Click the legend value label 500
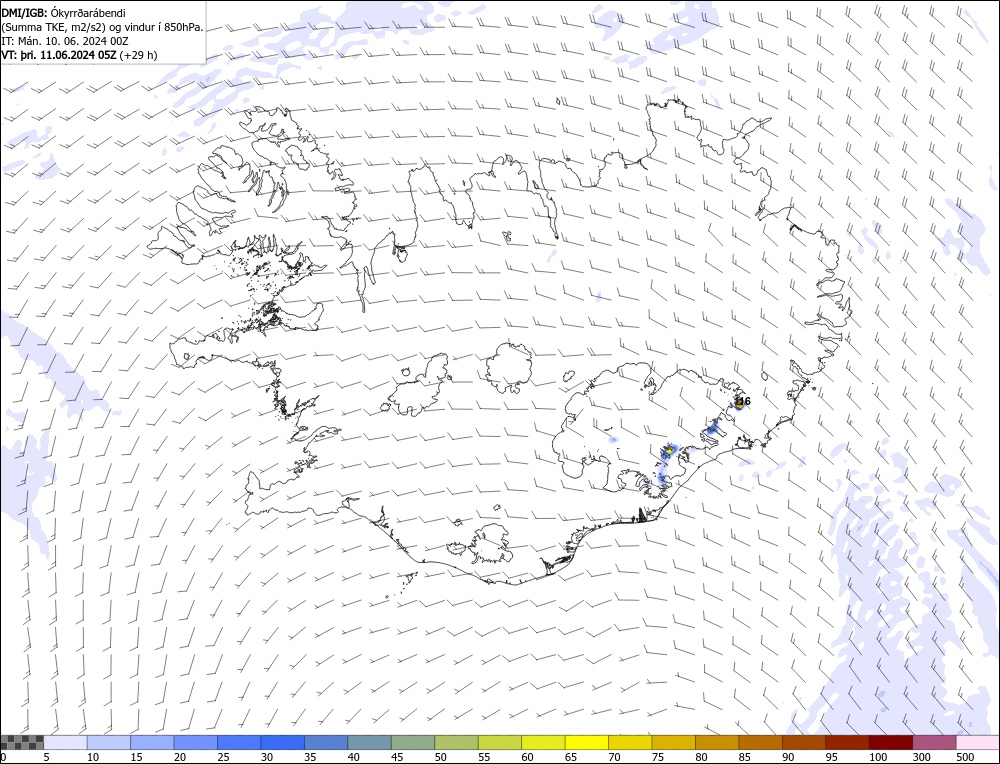This screenshot has height=764, width=1000. (964, 757)
